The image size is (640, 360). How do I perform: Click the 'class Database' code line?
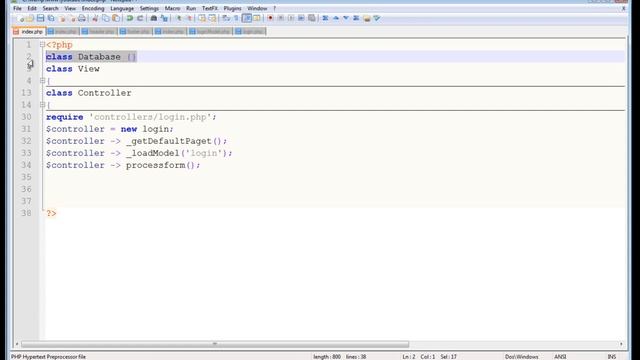(91, 57)
